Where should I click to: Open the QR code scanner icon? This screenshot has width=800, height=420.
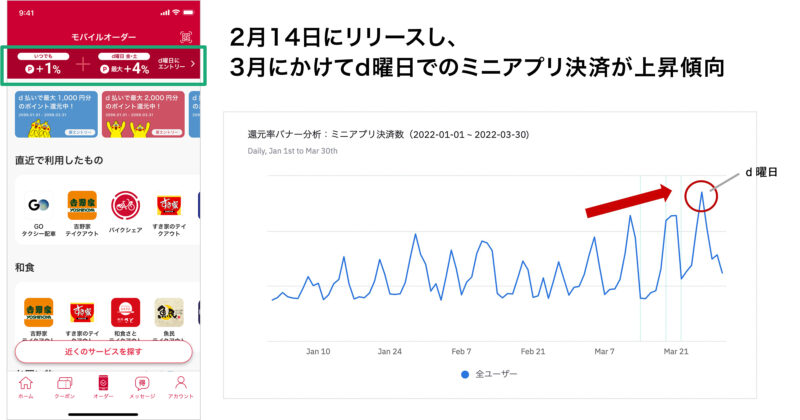point(186,37)
